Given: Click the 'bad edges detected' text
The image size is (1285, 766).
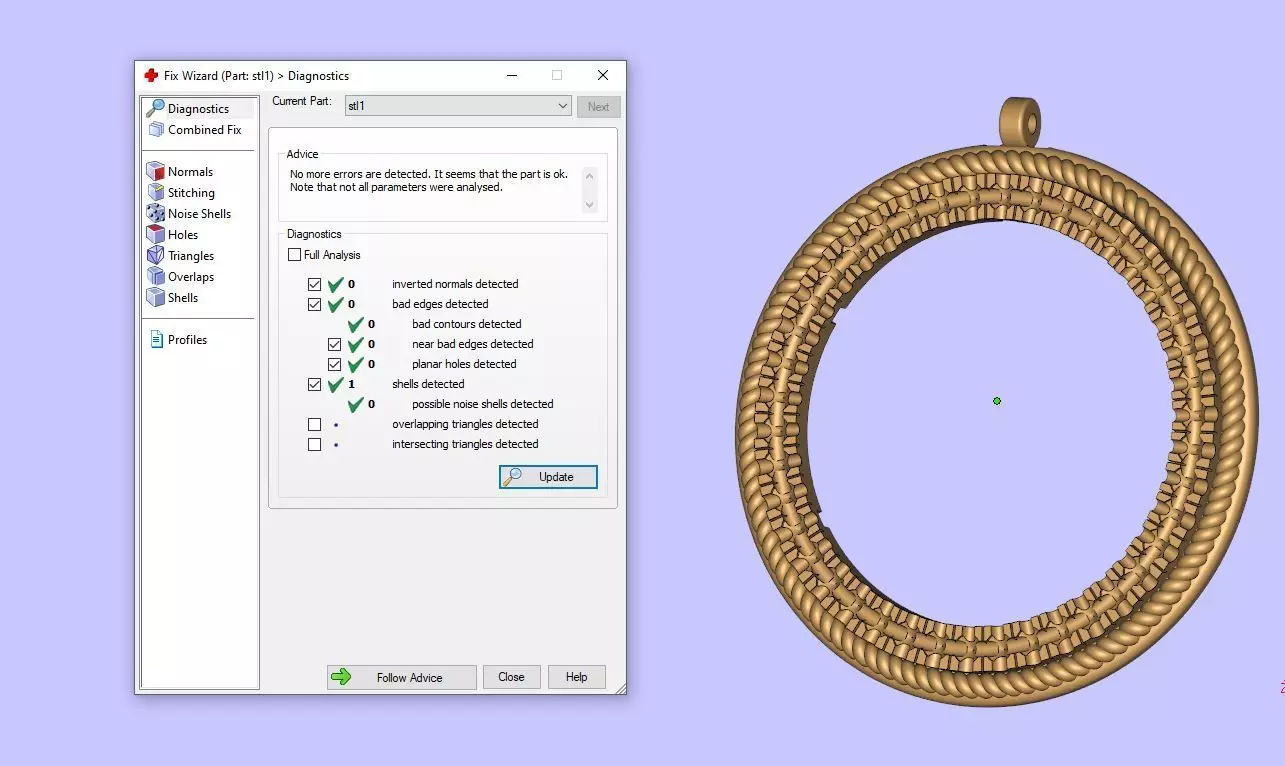Looking at the screenshot, I should coord(440,304).
